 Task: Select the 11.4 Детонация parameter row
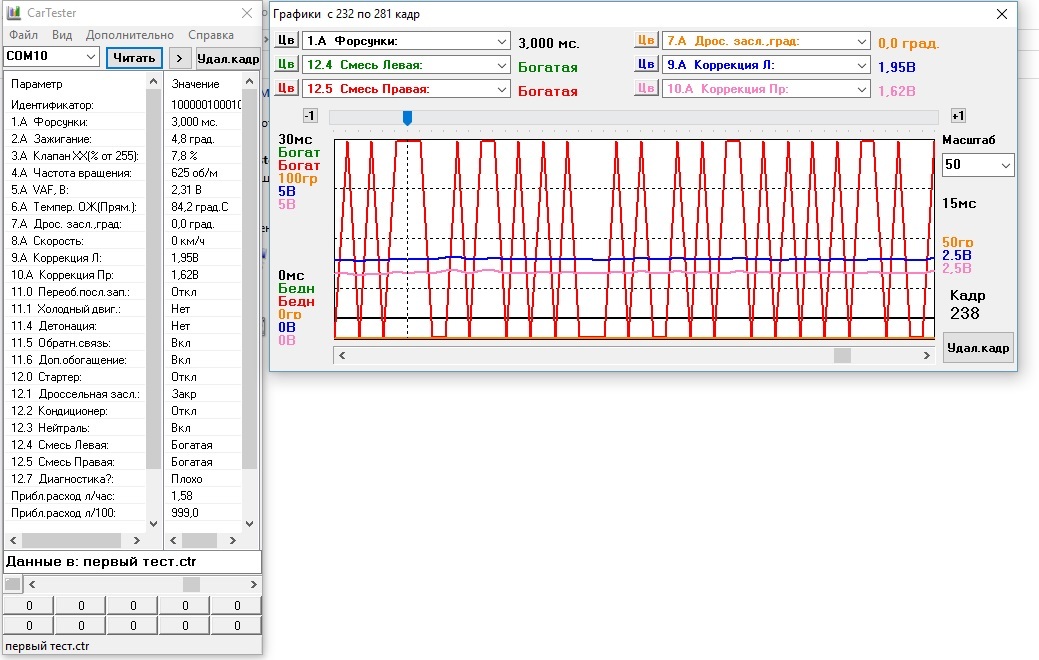click(76, 326)
